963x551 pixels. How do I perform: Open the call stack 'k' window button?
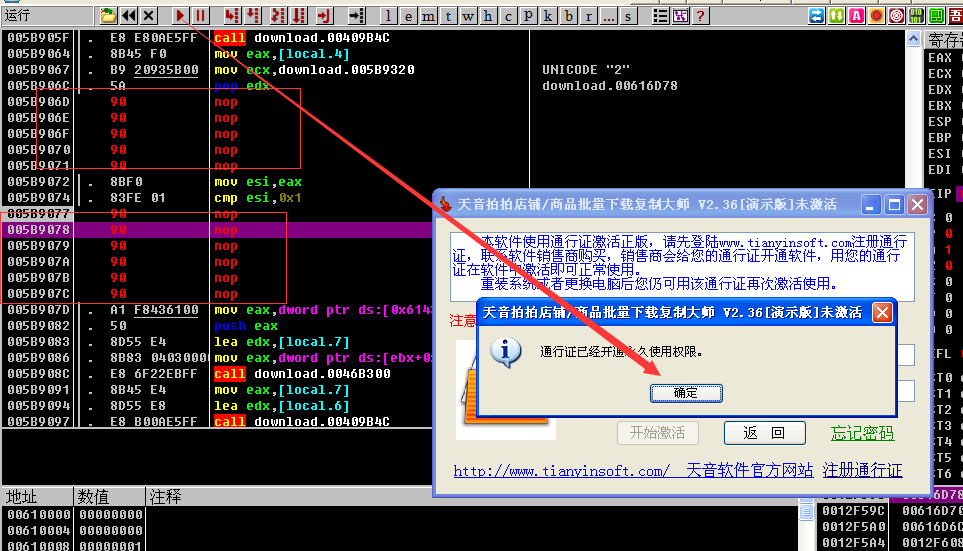click(x=549, y=16)
